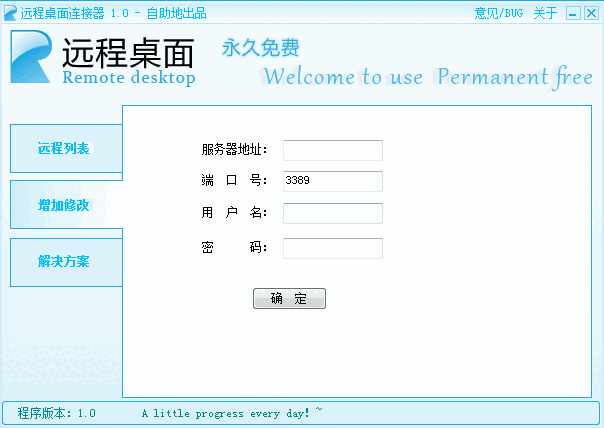Image resolution: width=604 pixels, height=428 pixels.
Task: Click the 密码 input field
Action: 333,248
